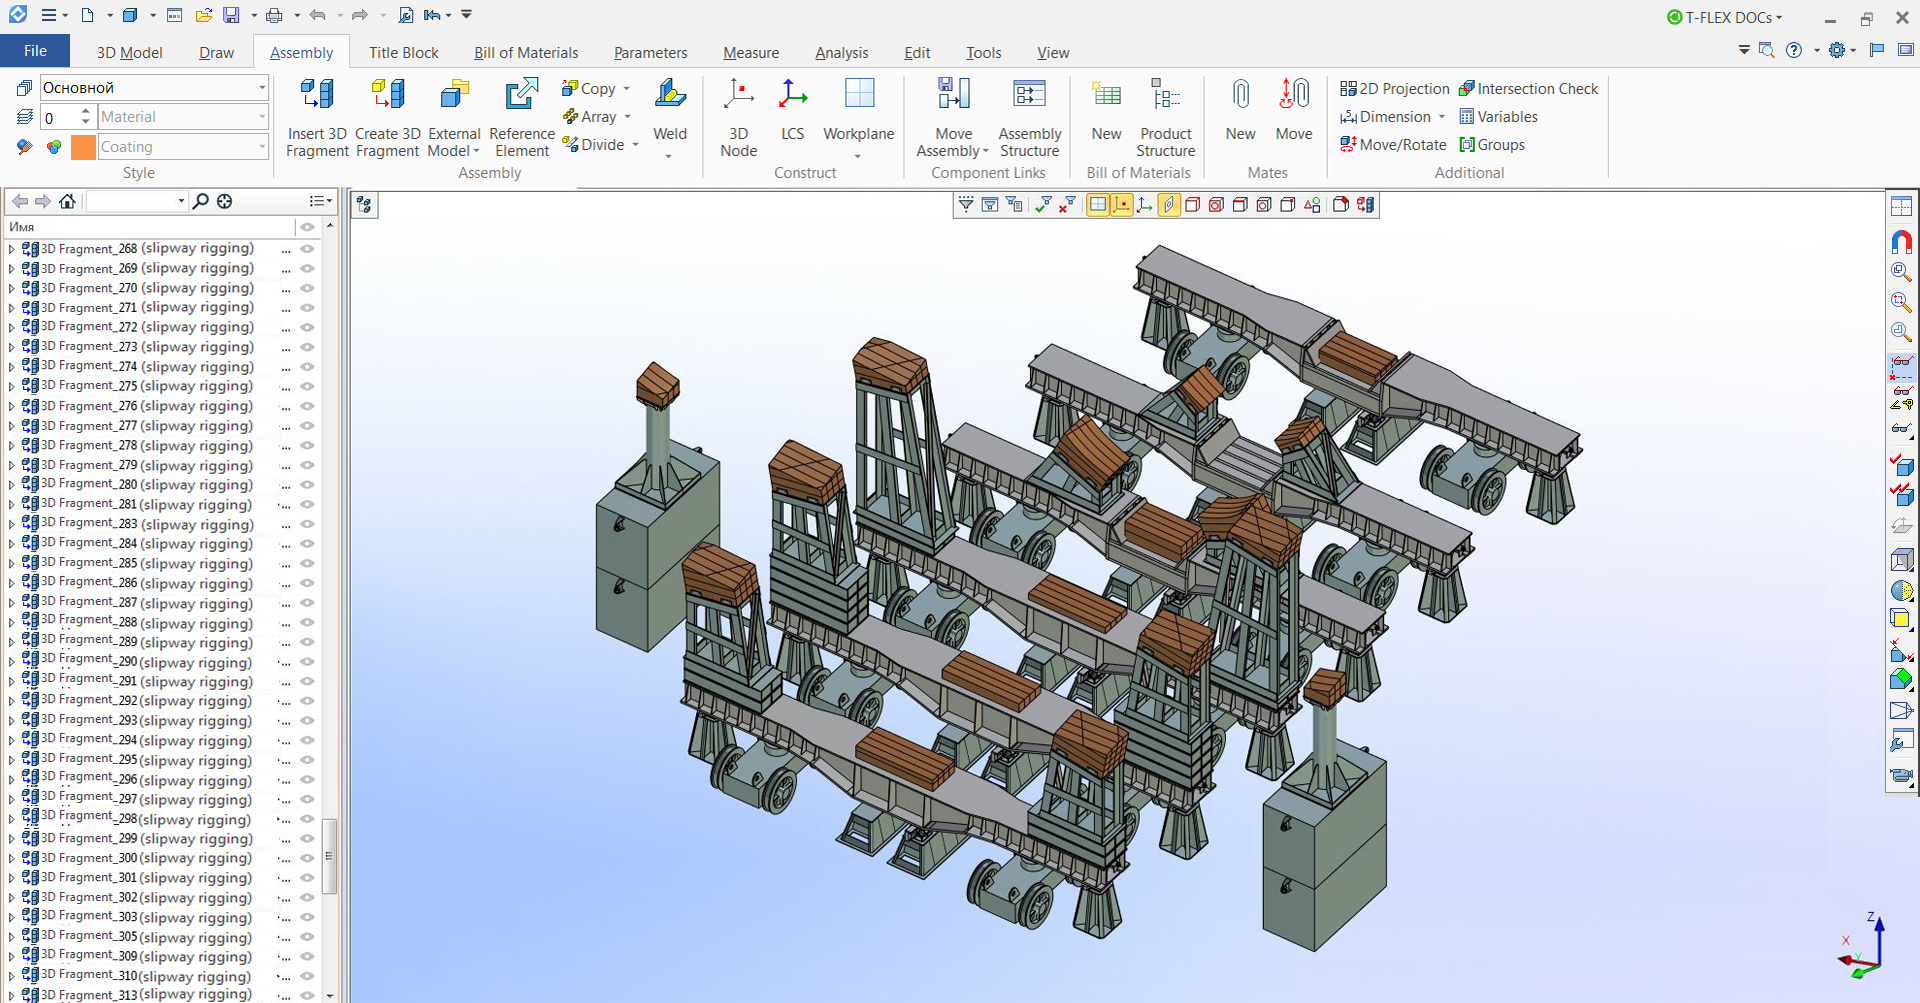This screenshot has height=1003, width=1920.
Task: Switch to the Parameters tab
Action: 650,53
